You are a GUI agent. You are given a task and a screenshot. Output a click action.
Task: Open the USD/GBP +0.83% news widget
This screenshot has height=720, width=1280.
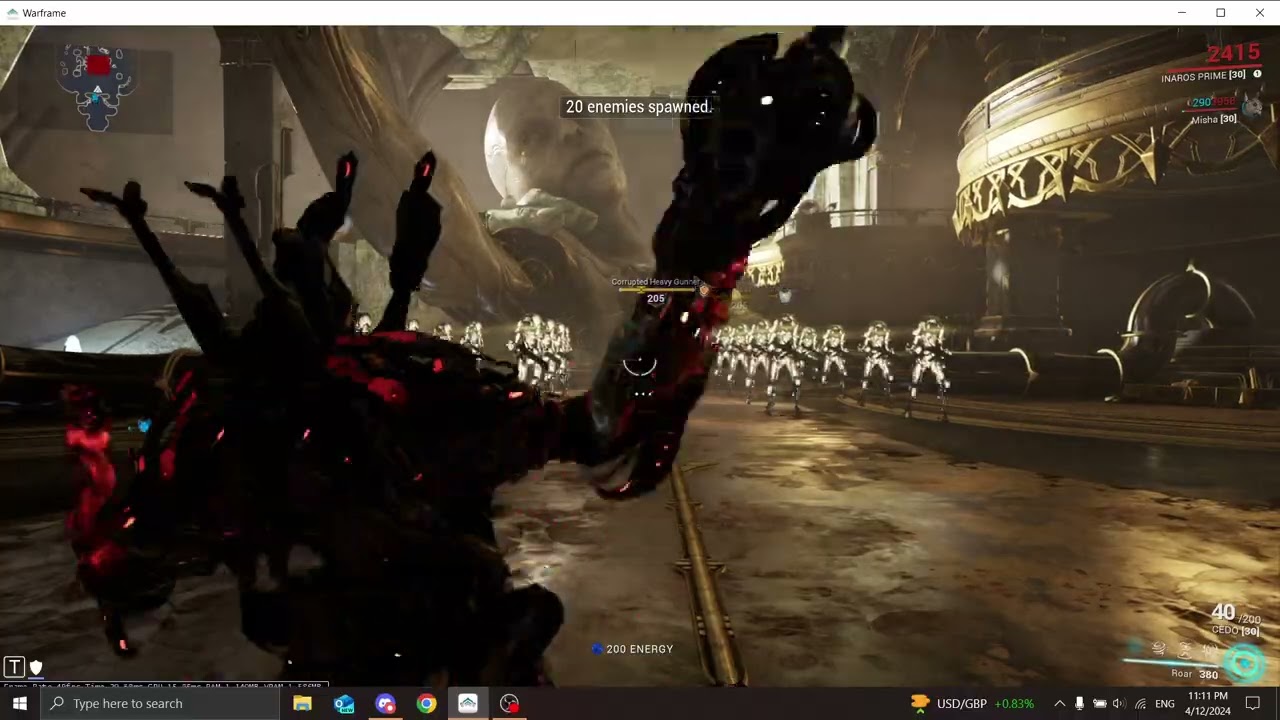(x=971, y=703)
